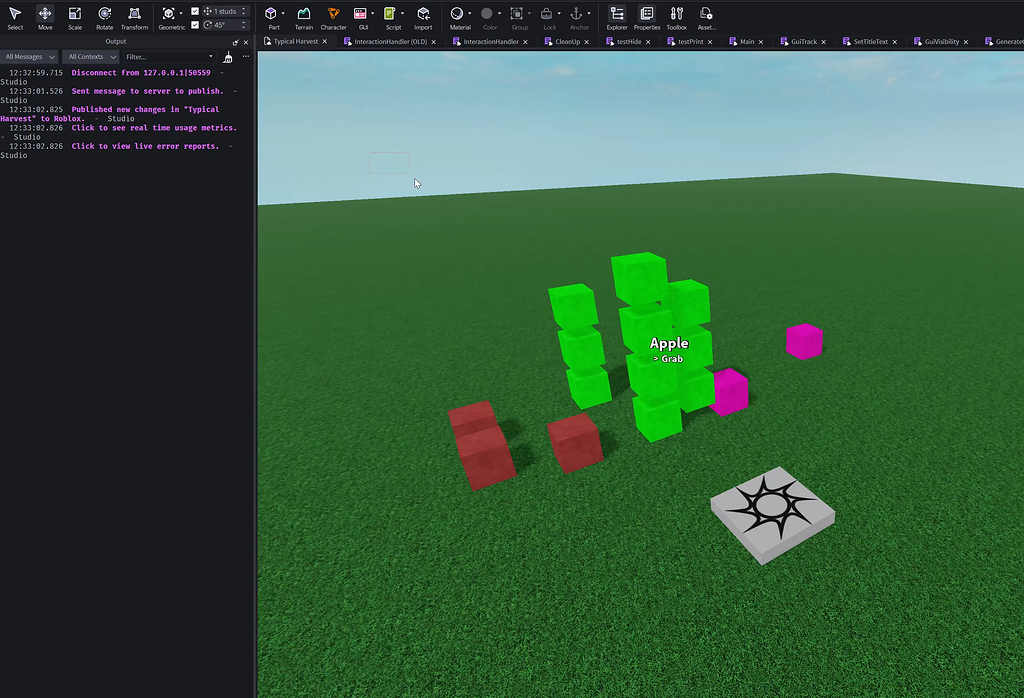
Task: Open the Color swatch picker
Action: click(x=487, y=14)
